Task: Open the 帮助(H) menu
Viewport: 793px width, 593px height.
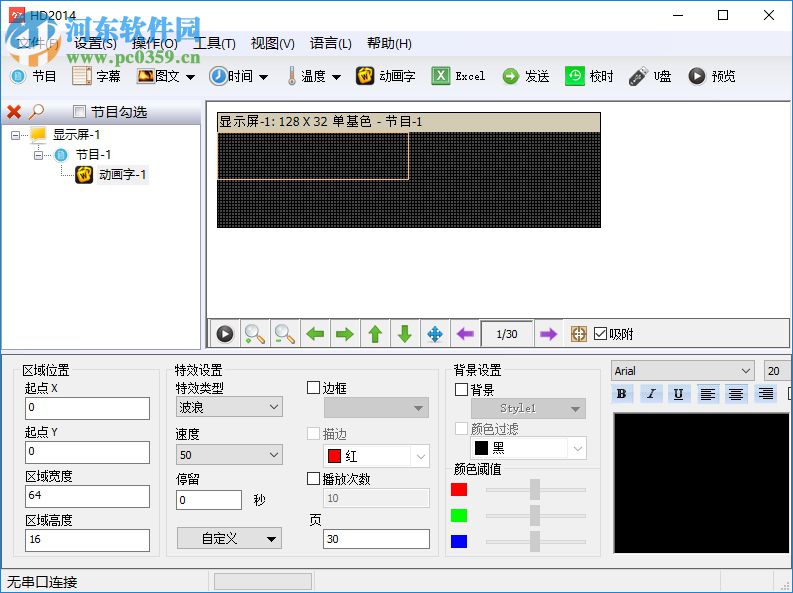Action: (389, 43)
